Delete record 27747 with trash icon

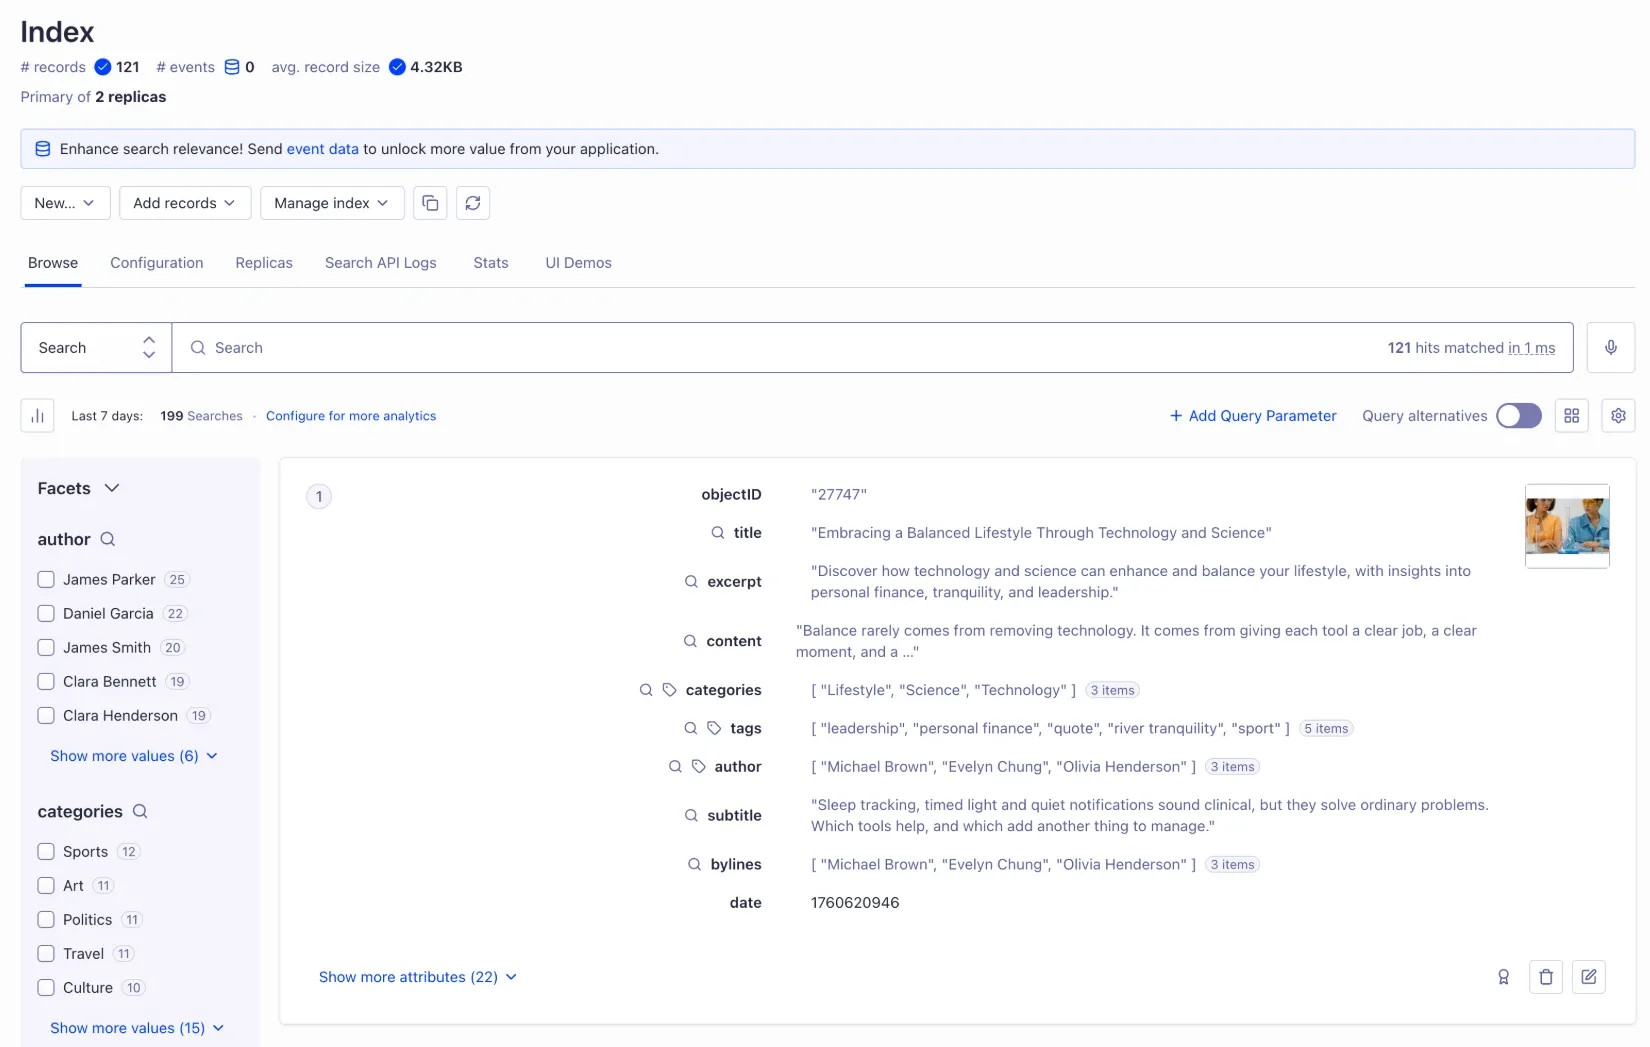point(1546,977)
